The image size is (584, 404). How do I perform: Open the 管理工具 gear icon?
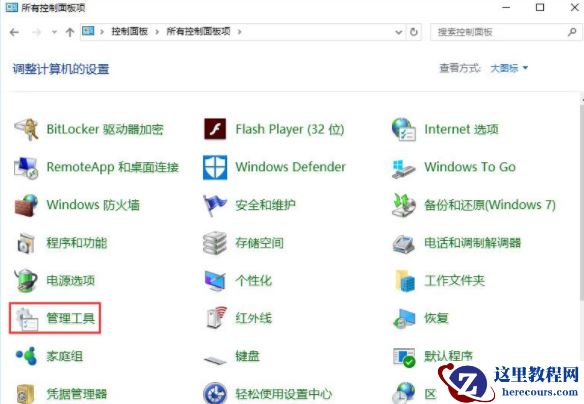pos(27,319)
